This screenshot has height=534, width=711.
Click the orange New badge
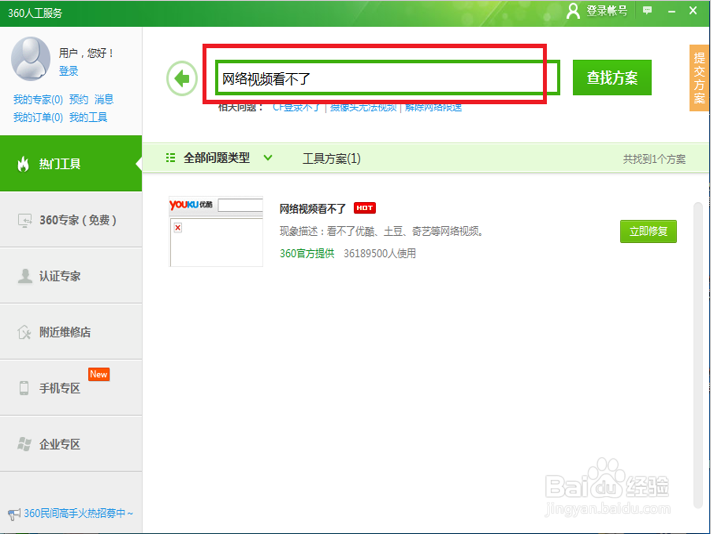tap(99, 374)
